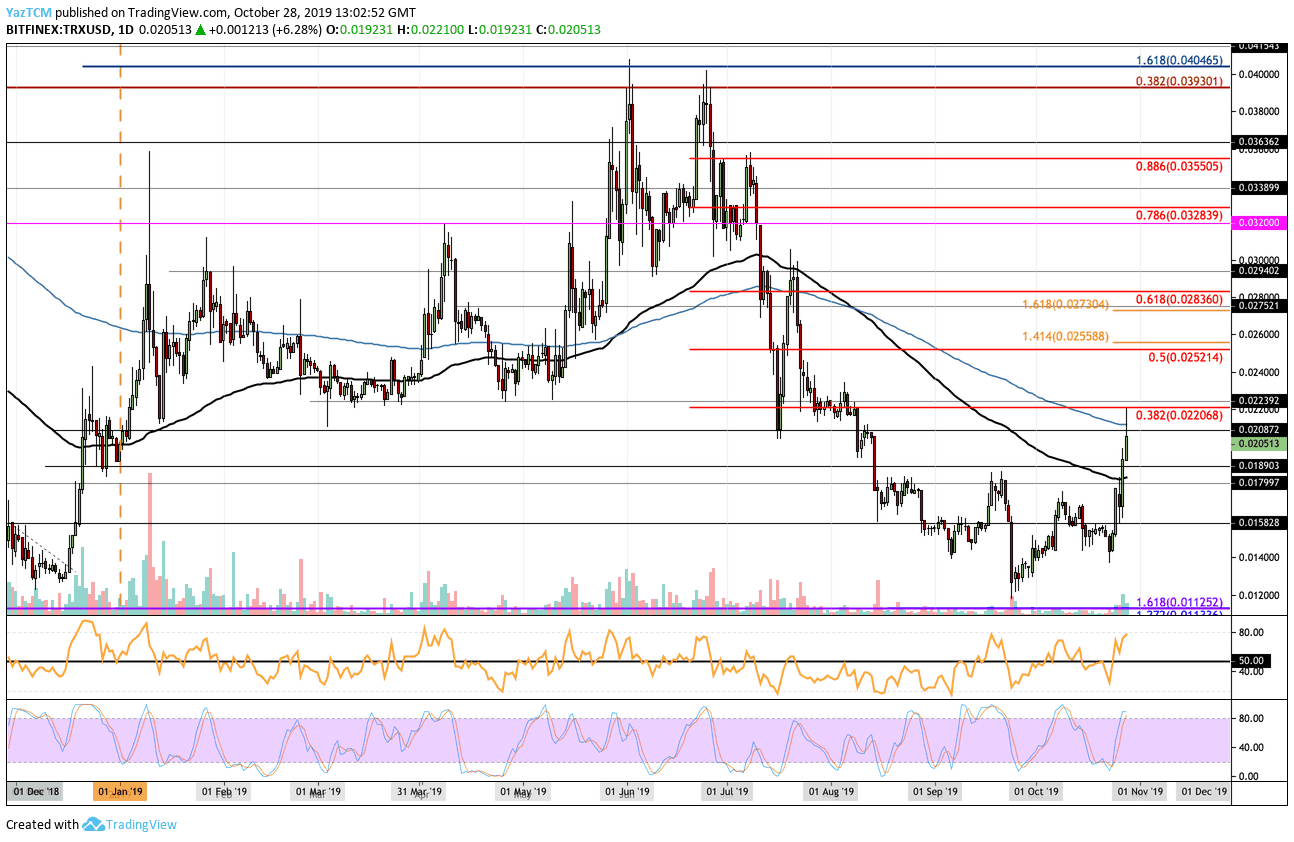
Task: Click the 0.786(0.032839) Fibonacci label
Action: click(x=1177, y=216)
